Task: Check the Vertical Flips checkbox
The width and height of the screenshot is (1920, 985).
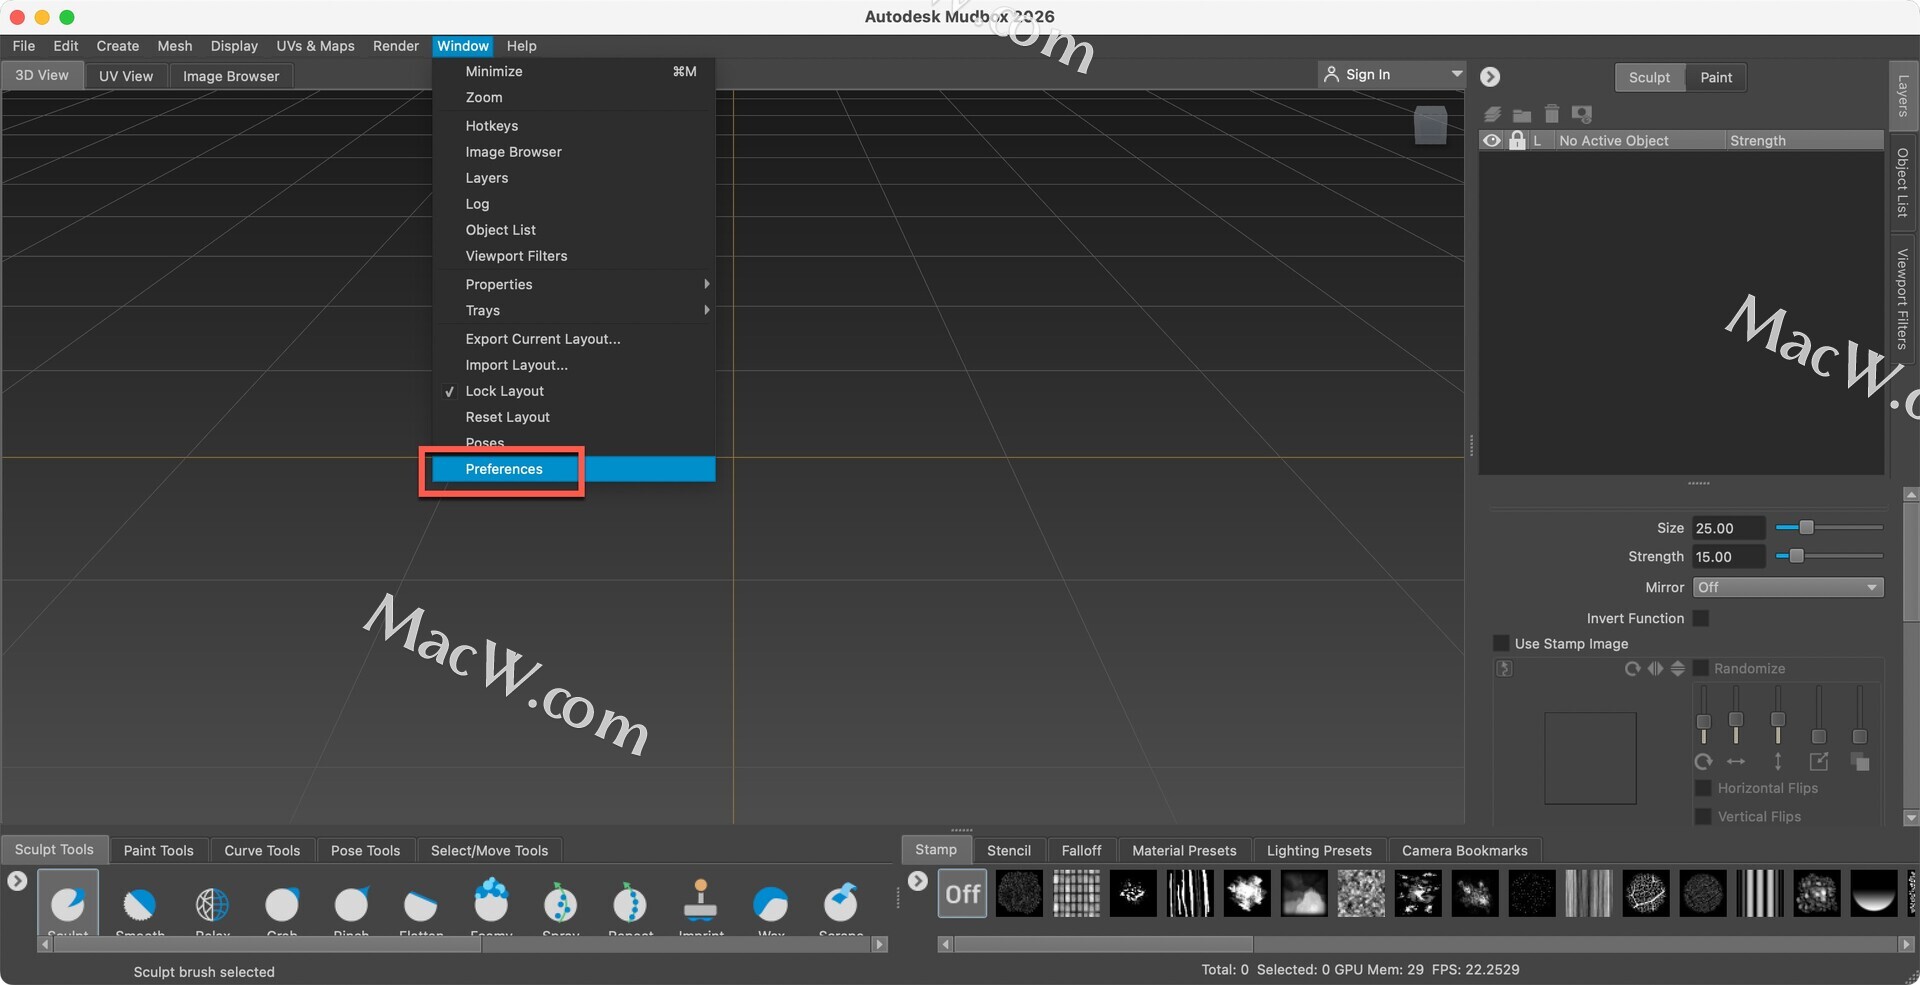Action: (1703, 816)
